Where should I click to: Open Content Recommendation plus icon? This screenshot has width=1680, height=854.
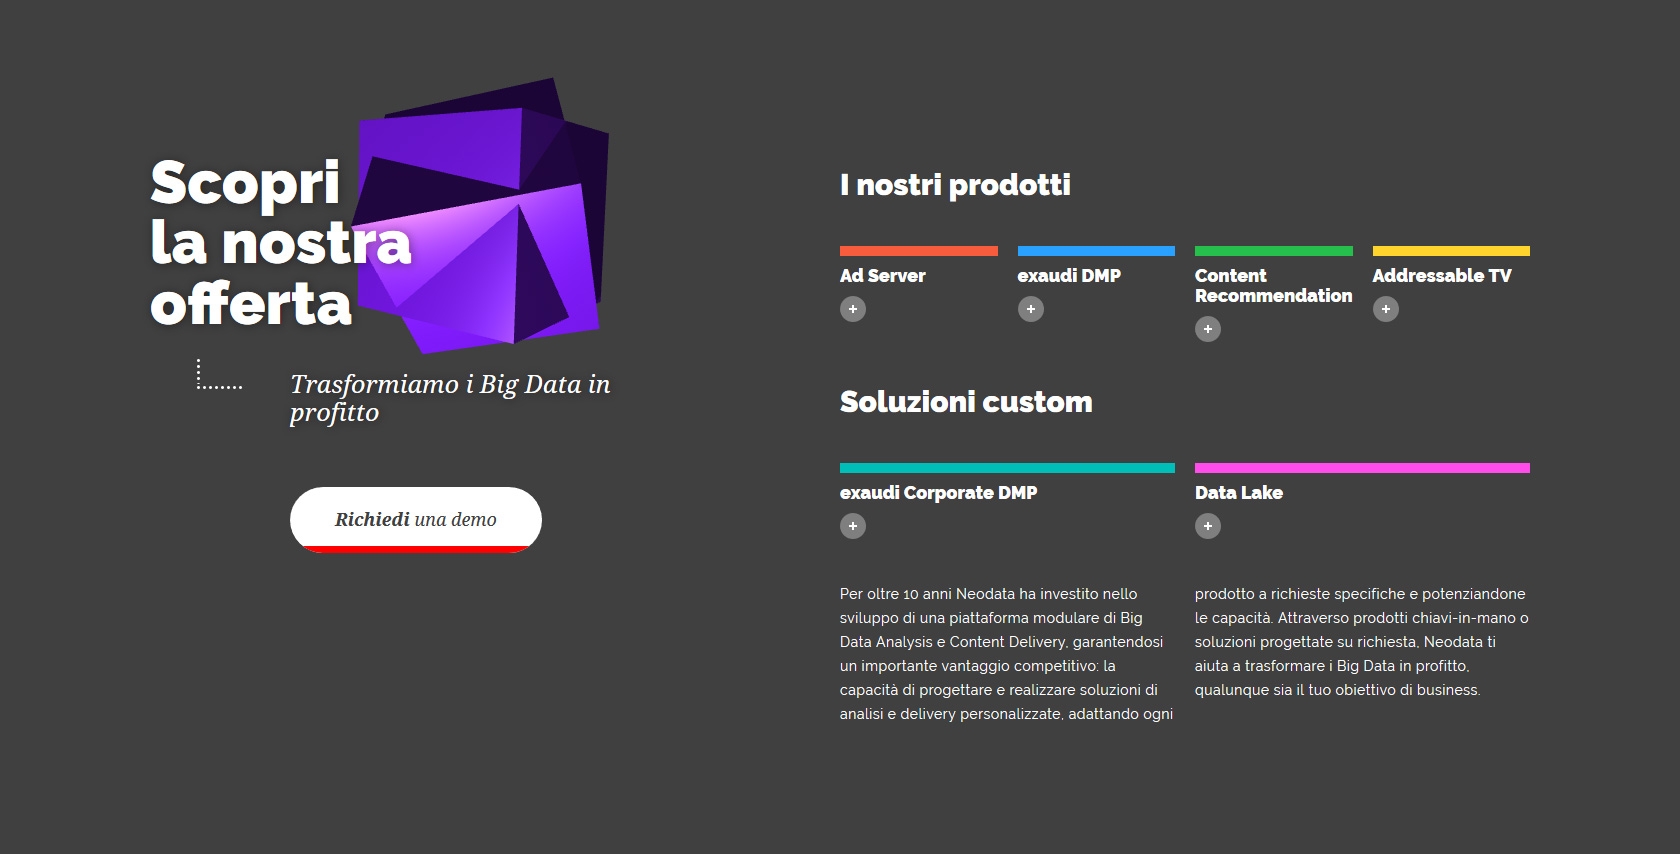coord(1208,329)
